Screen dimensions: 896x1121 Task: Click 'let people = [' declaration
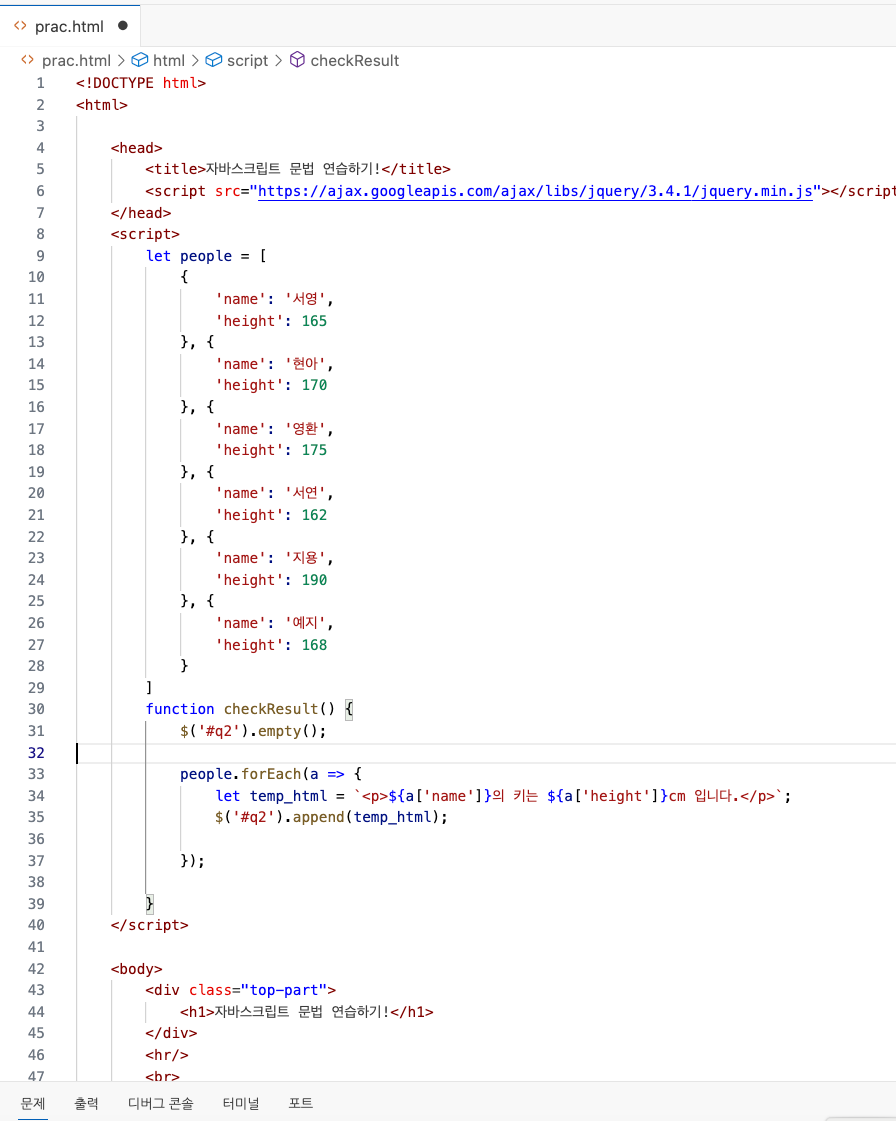click(x=206, y=256)
